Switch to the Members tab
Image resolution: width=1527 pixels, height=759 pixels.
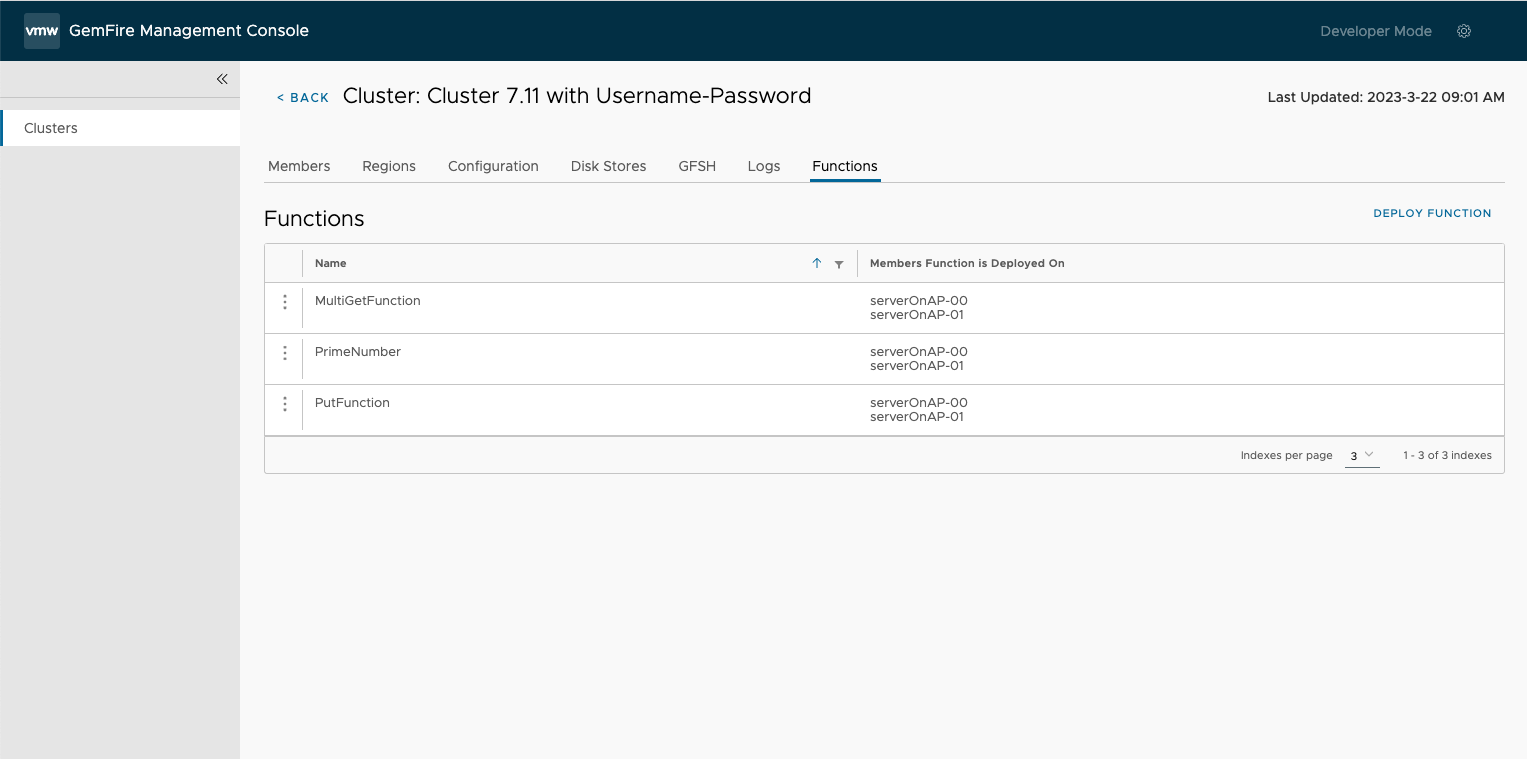tap(299, 166)
